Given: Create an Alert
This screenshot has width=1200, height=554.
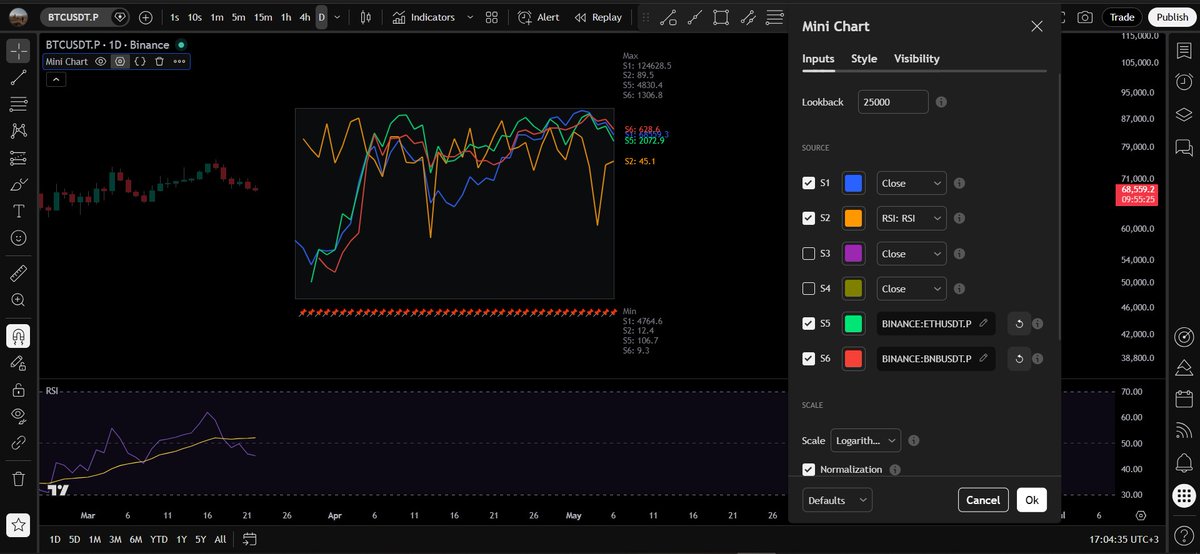Looking at the screenshot, I should (x=539, y=17).
